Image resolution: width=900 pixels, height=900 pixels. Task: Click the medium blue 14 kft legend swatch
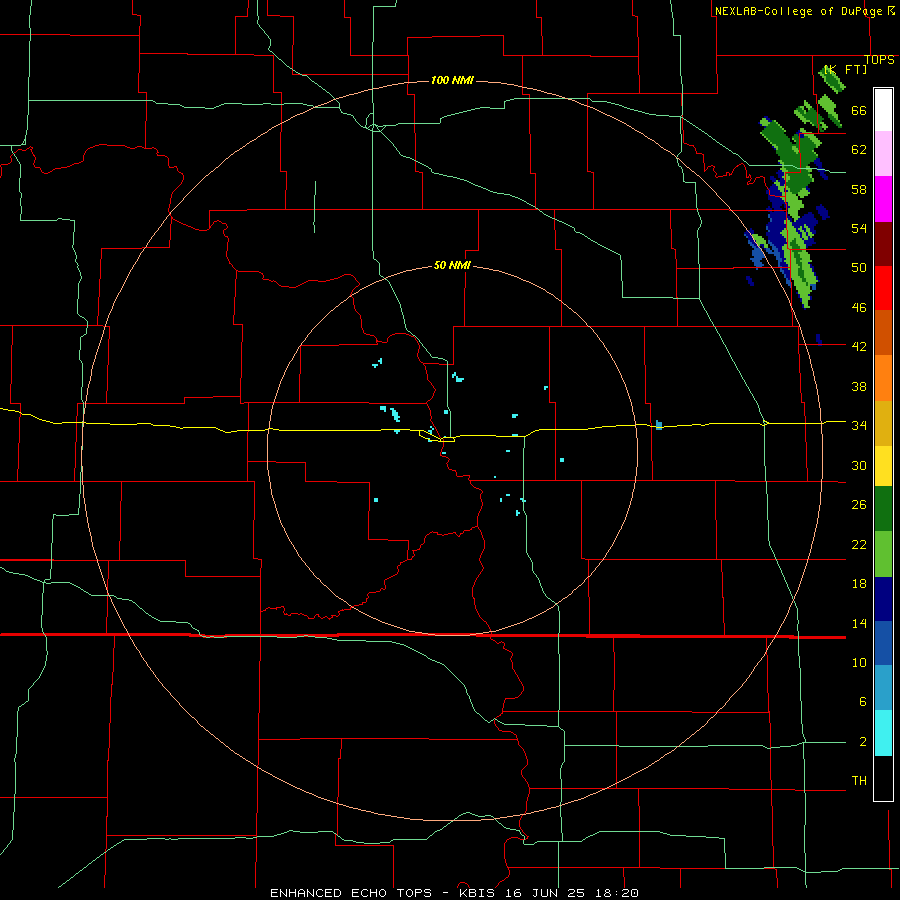[883, 643]
